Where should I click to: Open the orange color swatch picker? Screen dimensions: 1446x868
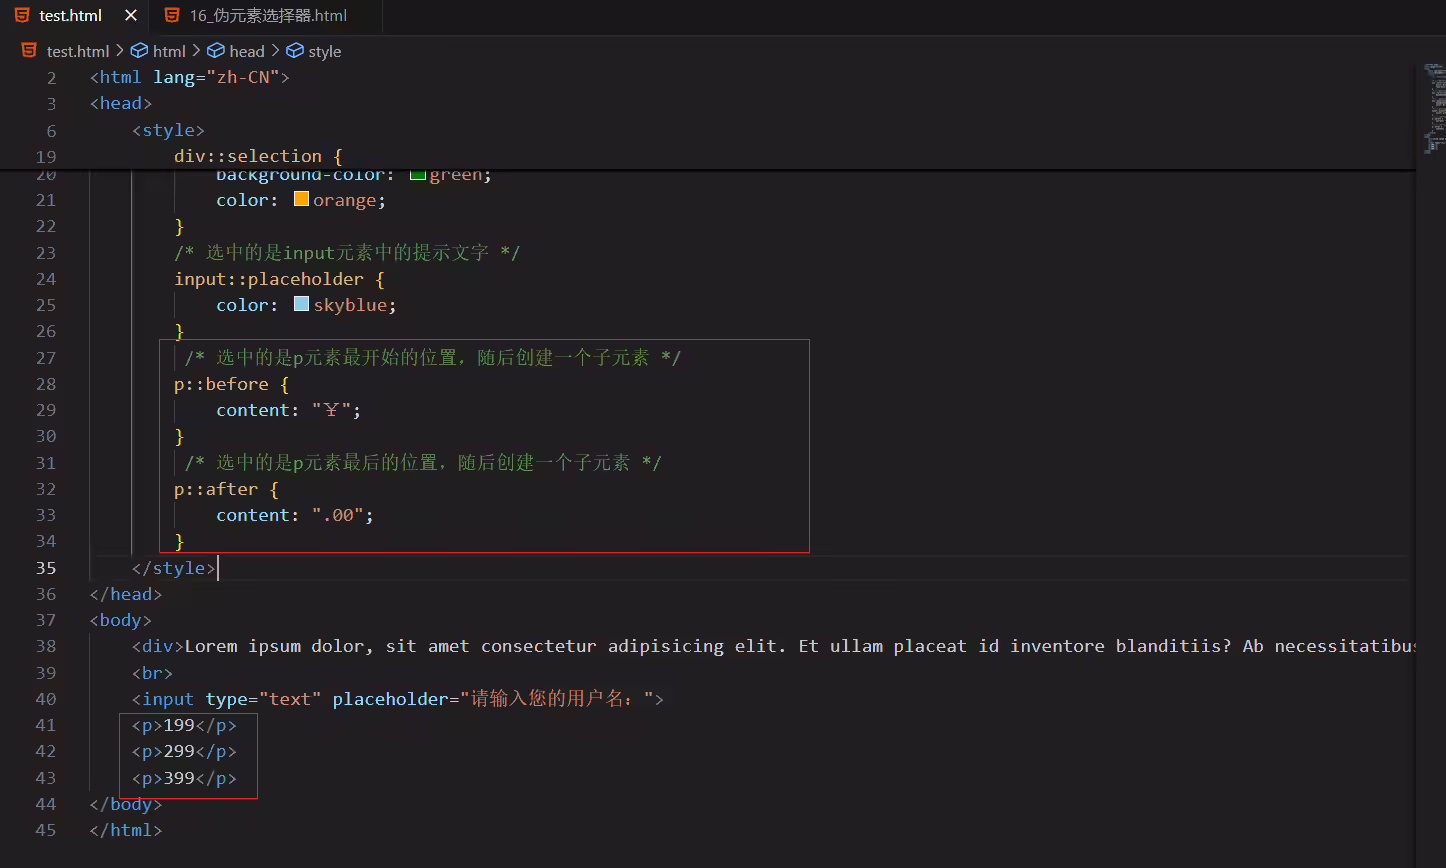coord(301,199)
